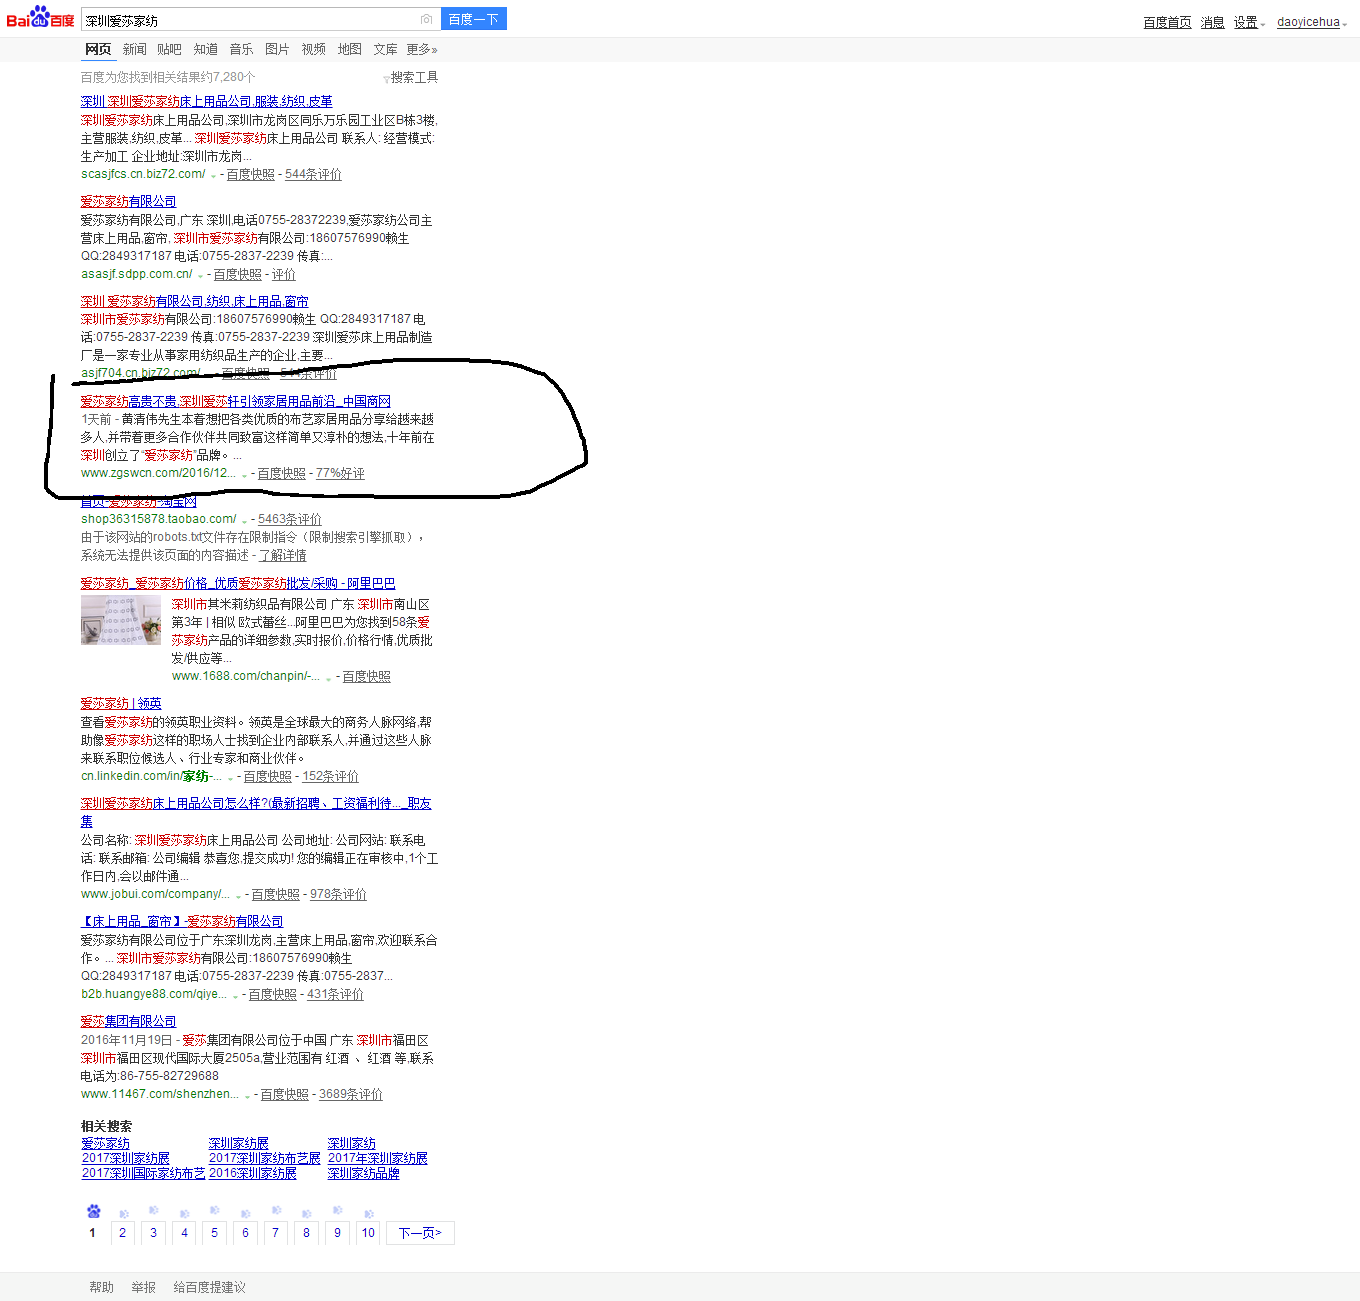Switch to the 音乐 tab
1360x1301 pixels.
tap(241, 49)
